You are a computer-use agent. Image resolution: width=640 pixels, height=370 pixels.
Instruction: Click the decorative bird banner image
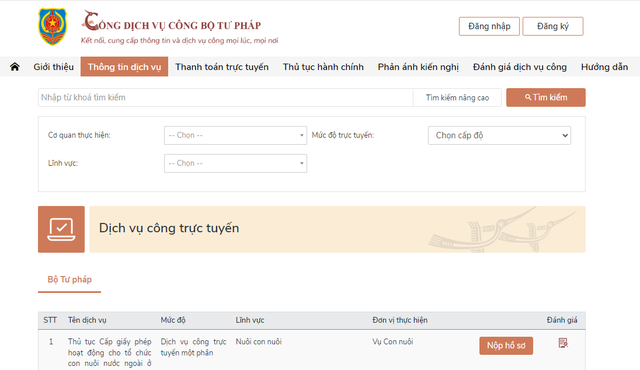(x=503, y=229)
